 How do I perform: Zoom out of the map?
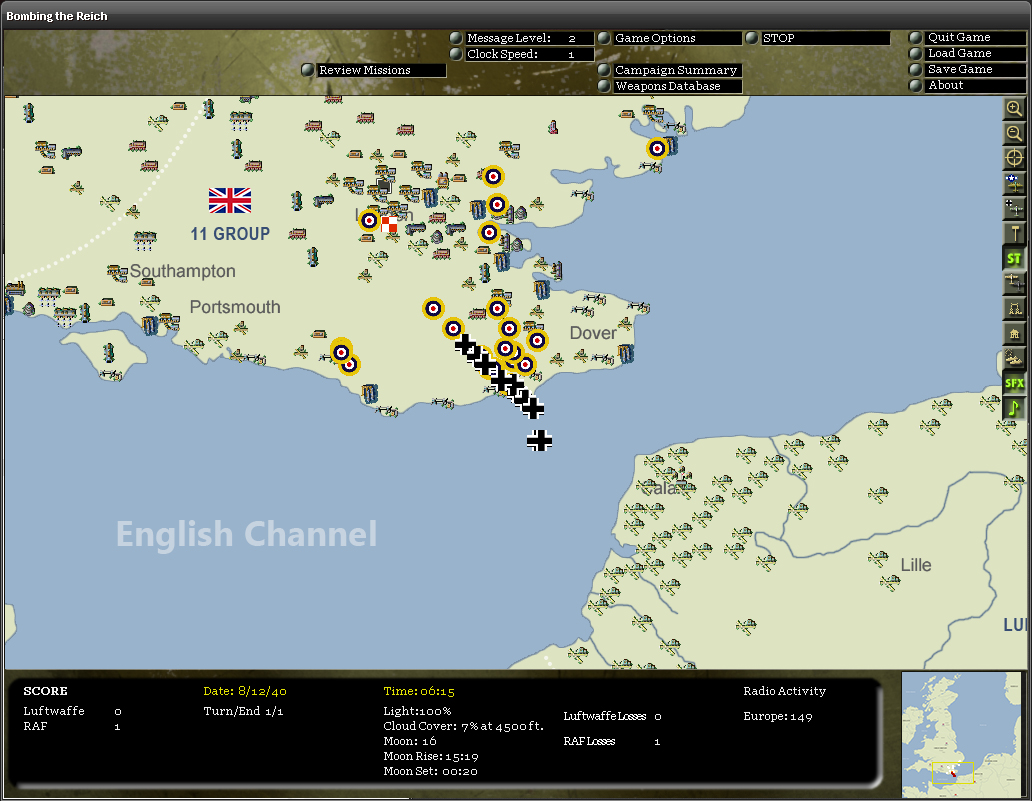1014,134
